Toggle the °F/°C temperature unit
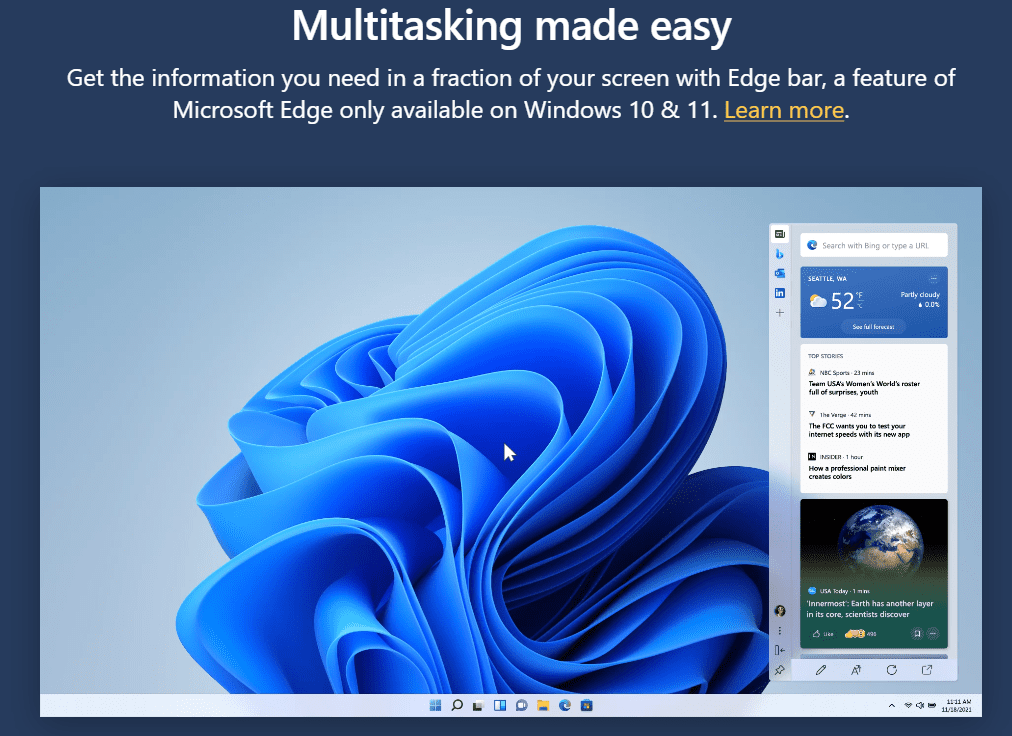The height and width of the screenshot is (736, 1012). 859,300
